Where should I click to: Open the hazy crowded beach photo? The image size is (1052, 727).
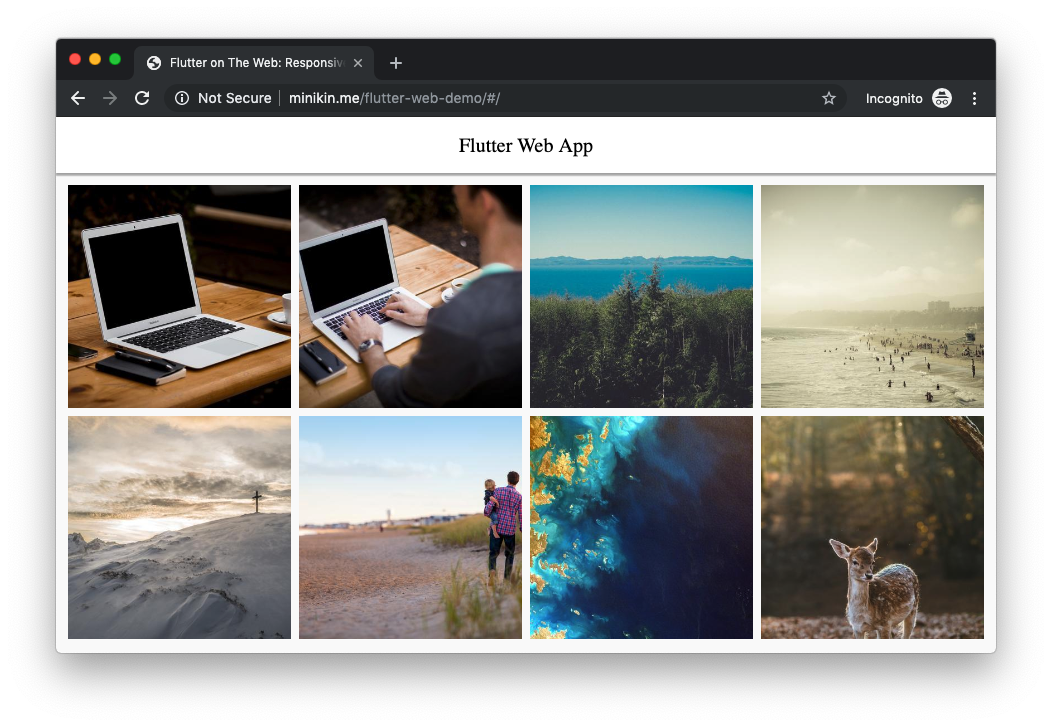[872, 296]
